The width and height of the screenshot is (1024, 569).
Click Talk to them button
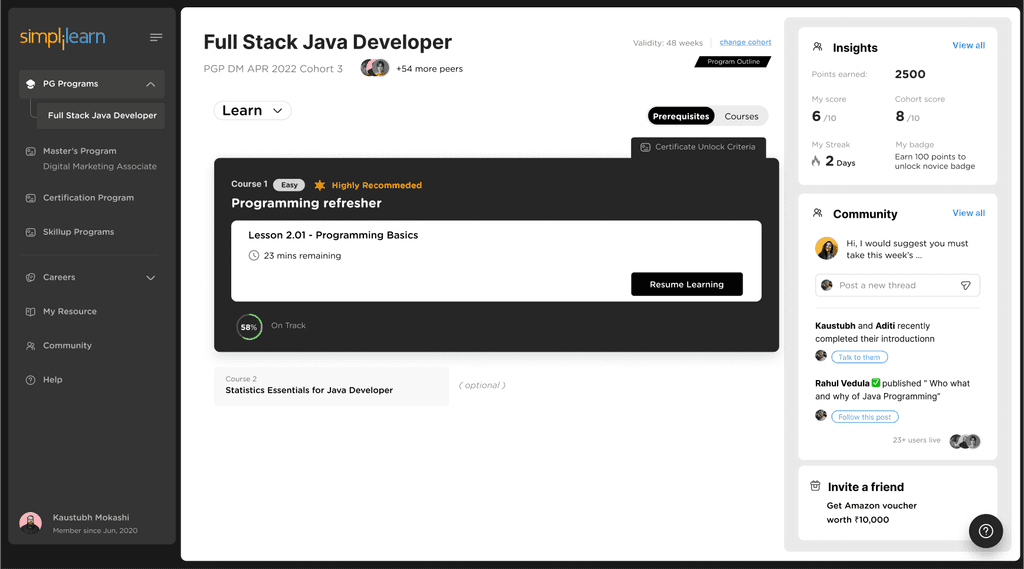tap(859, 357)
